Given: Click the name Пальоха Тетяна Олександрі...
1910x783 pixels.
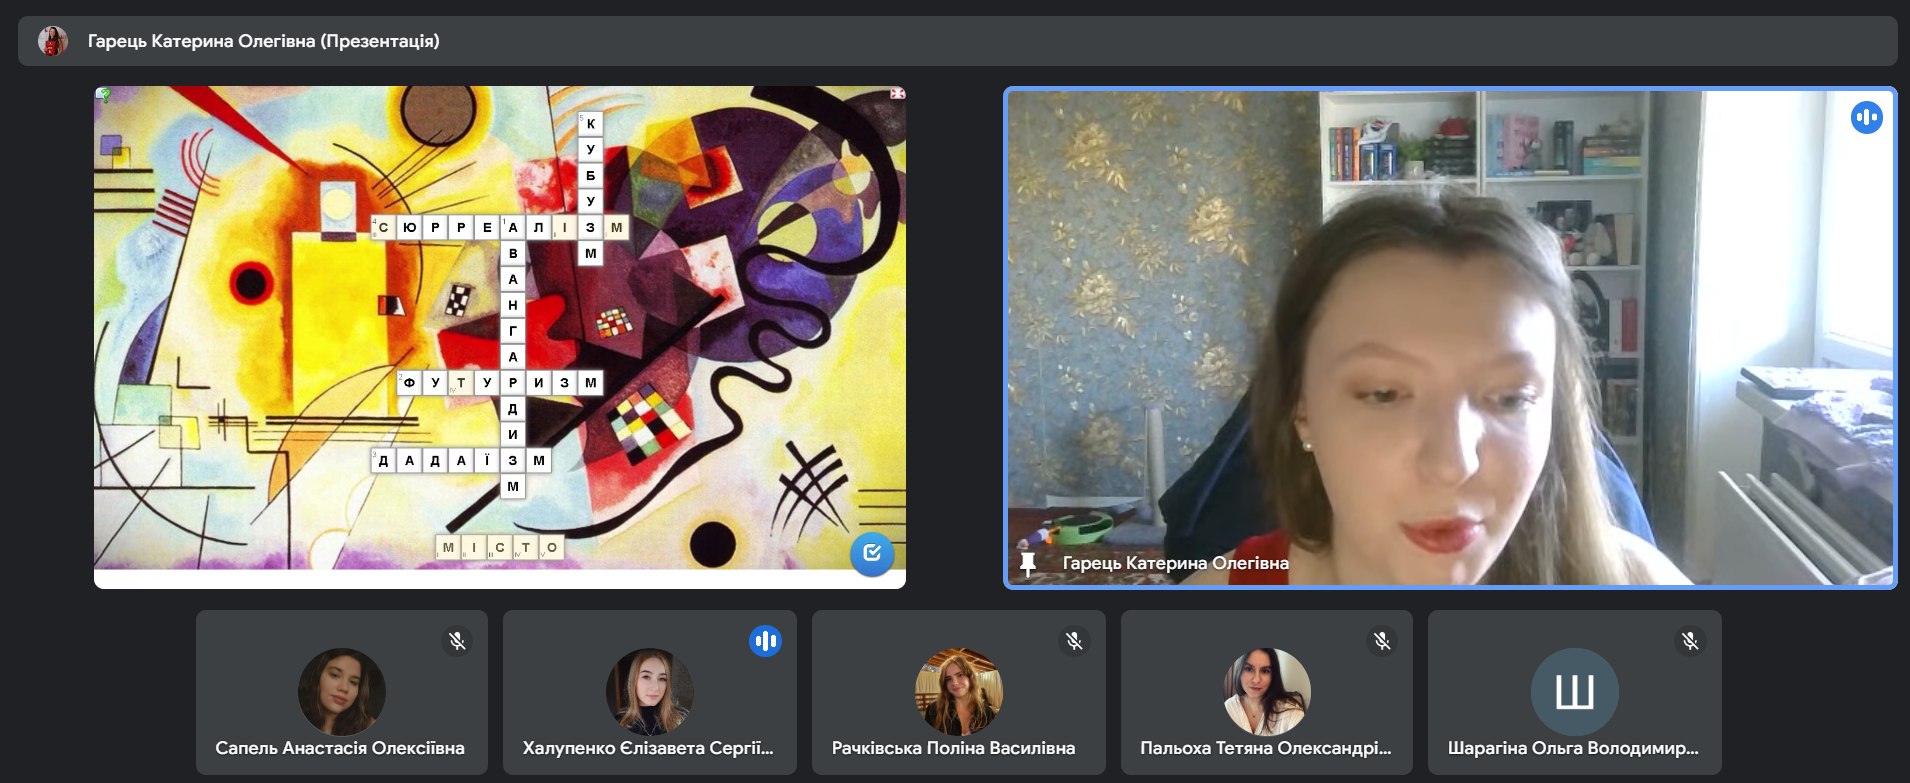Looking at the screenshot, I should pyautogui.click(x=1266, y=748).
